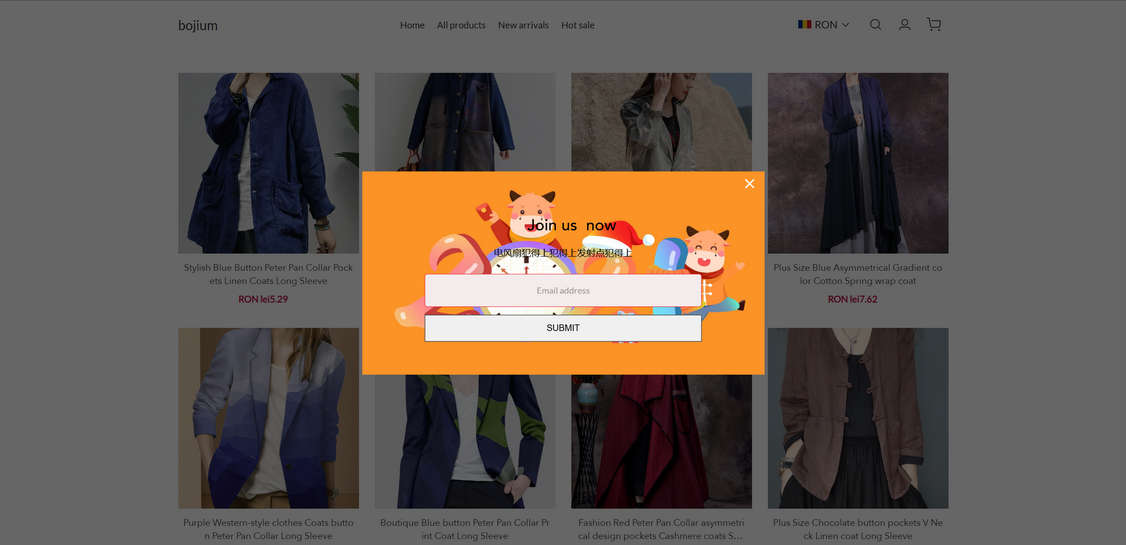Open Purple Western-style clothes Coats image
Screen dimensions: 1126x545
[269, 419]
